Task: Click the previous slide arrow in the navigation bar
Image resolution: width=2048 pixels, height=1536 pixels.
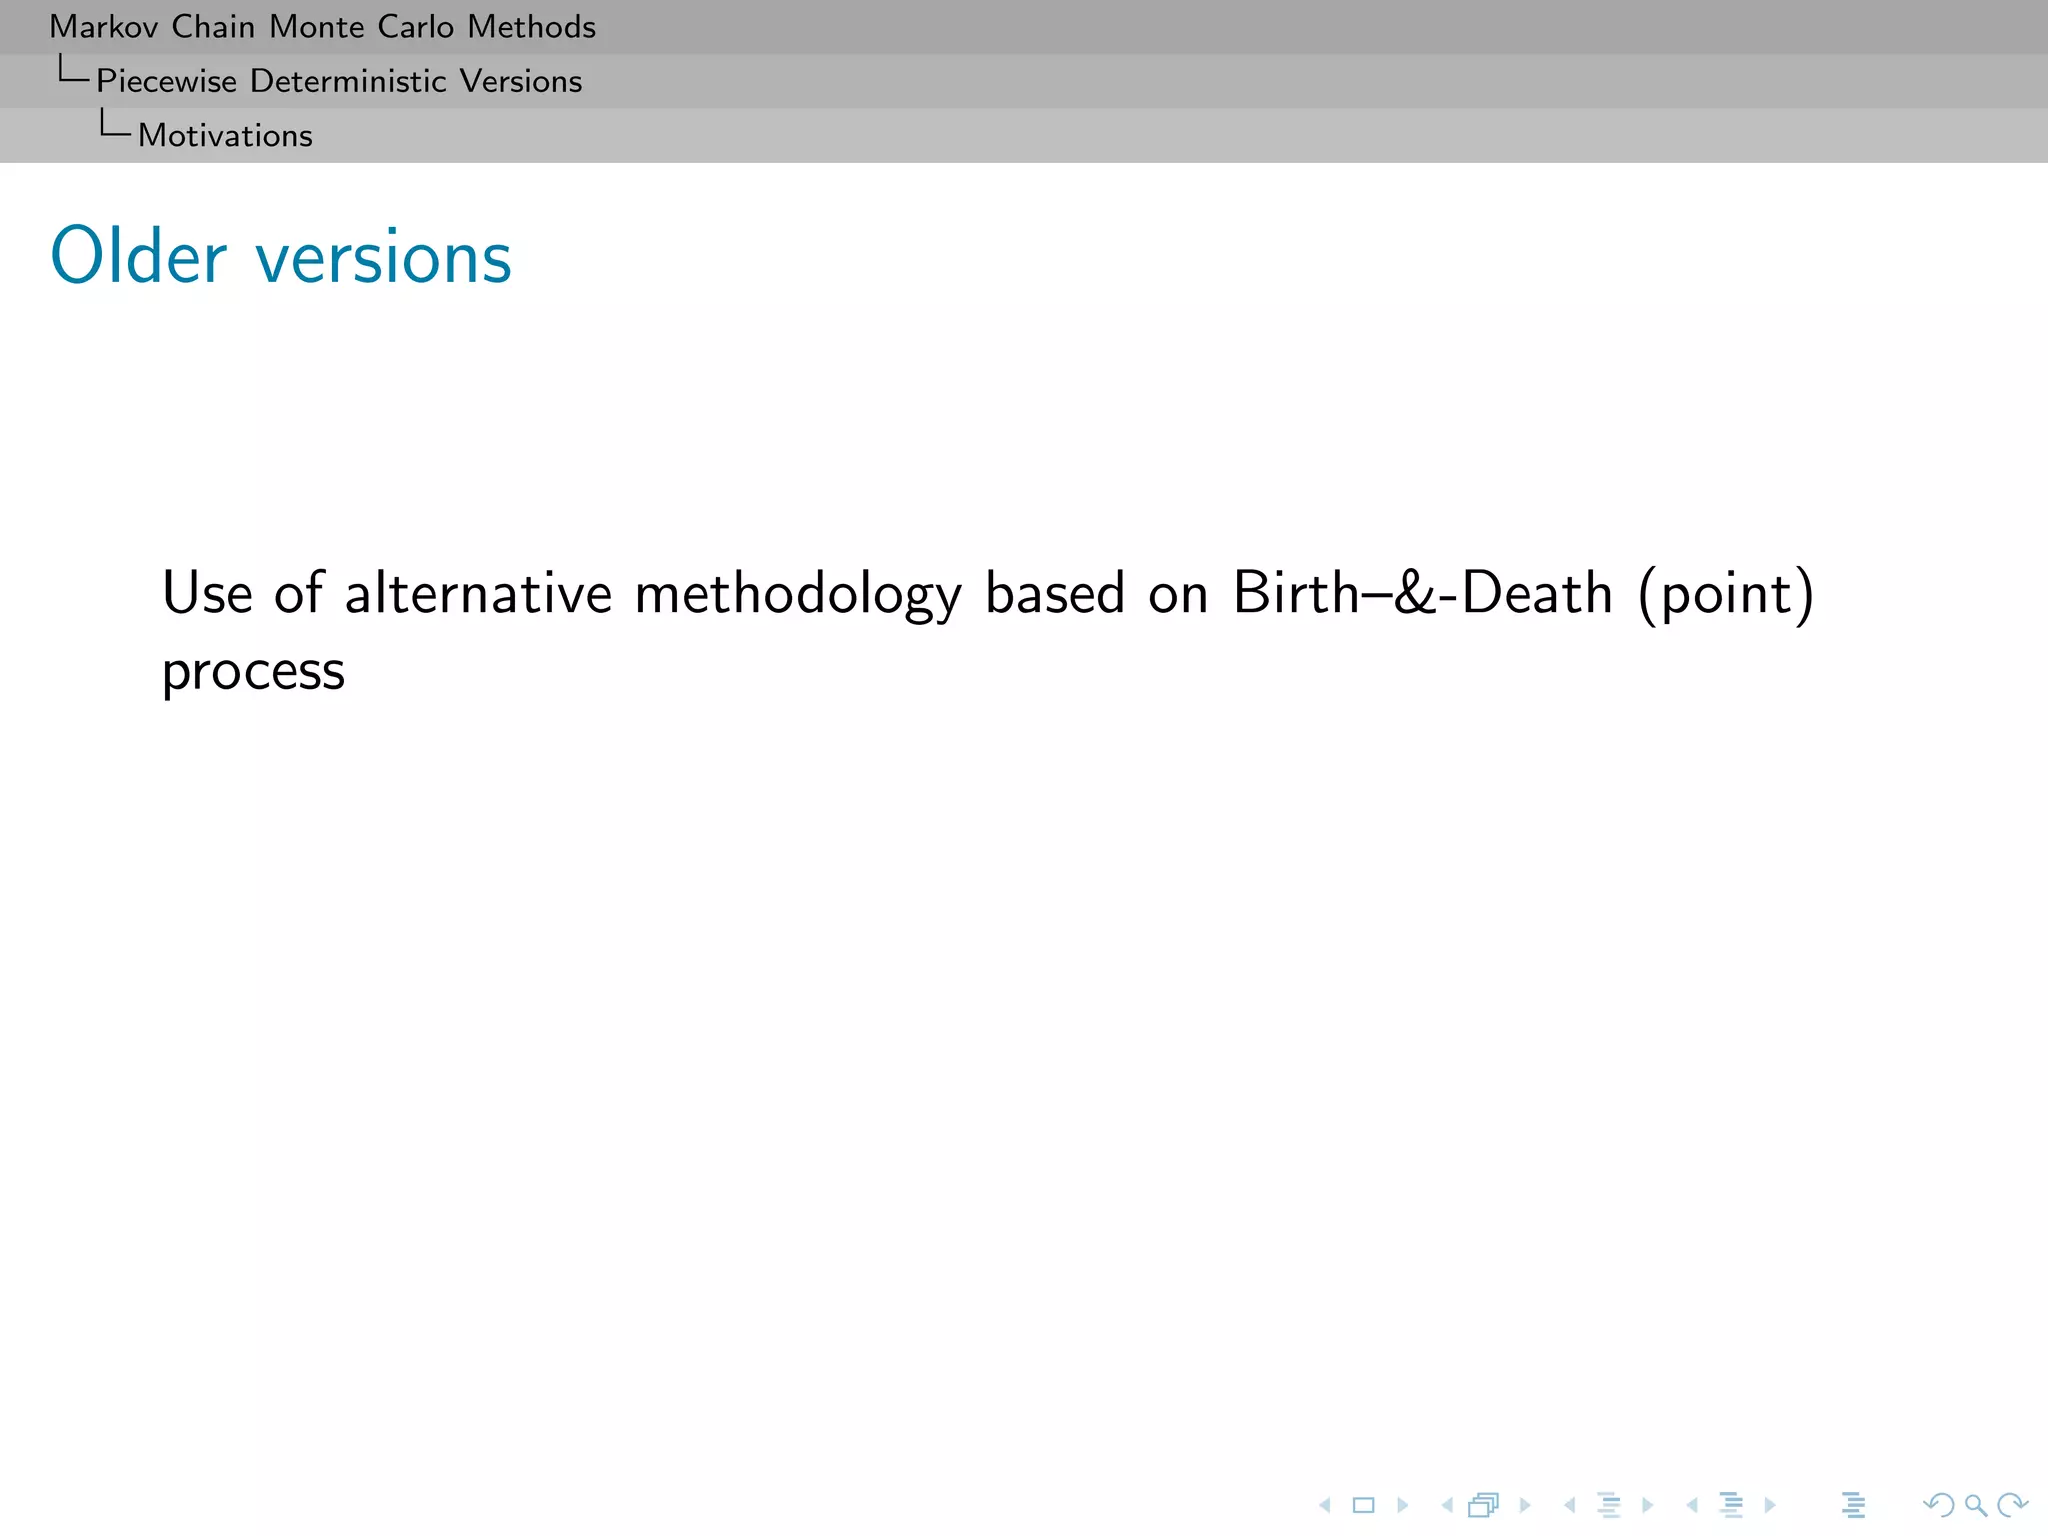Action: point(1325,1505)
